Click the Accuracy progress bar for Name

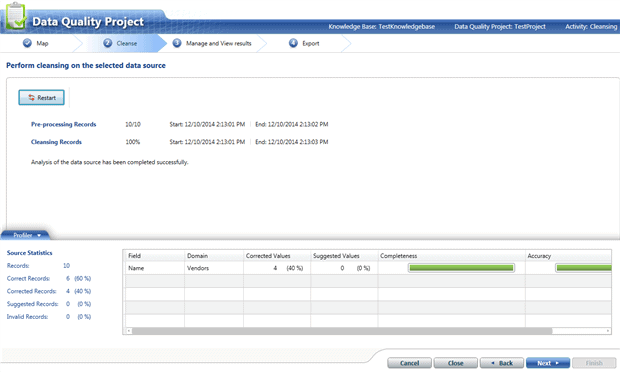click(583, 268)
